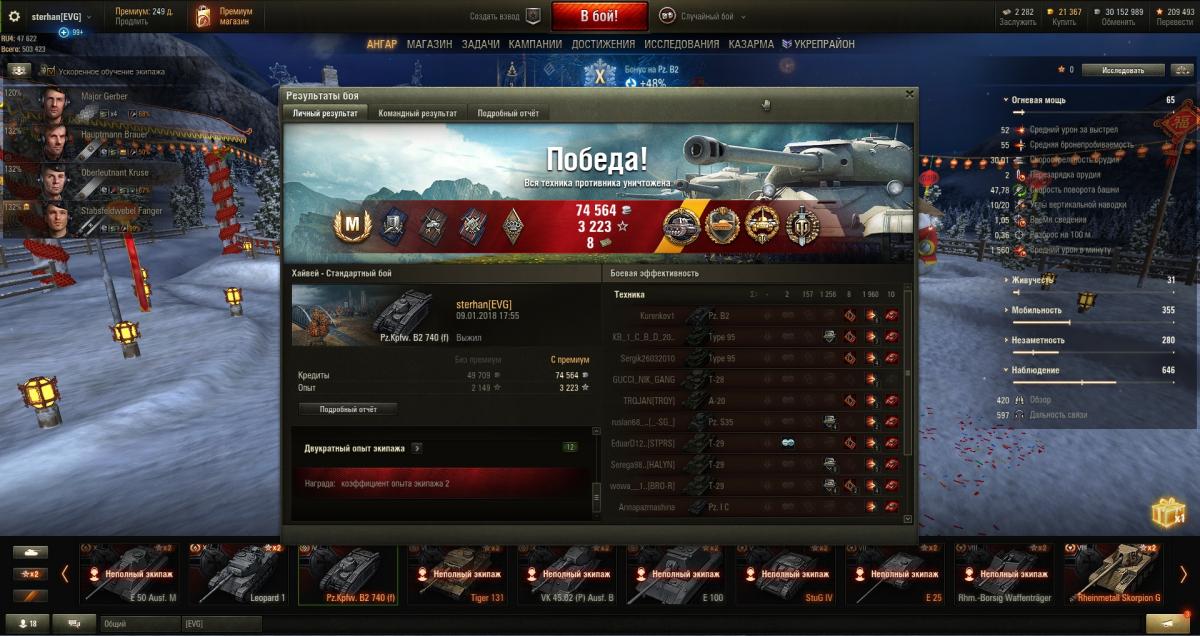Click the Подробный отчёт button
The width and height of the screenshot is (1200, 636).
[x=348, y=409]
